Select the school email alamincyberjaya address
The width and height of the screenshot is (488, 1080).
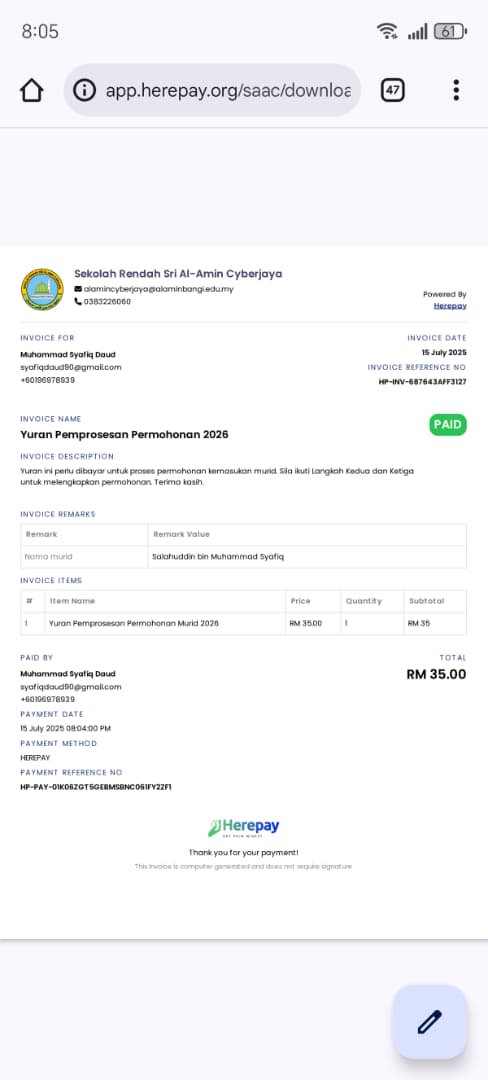[158, 289]
